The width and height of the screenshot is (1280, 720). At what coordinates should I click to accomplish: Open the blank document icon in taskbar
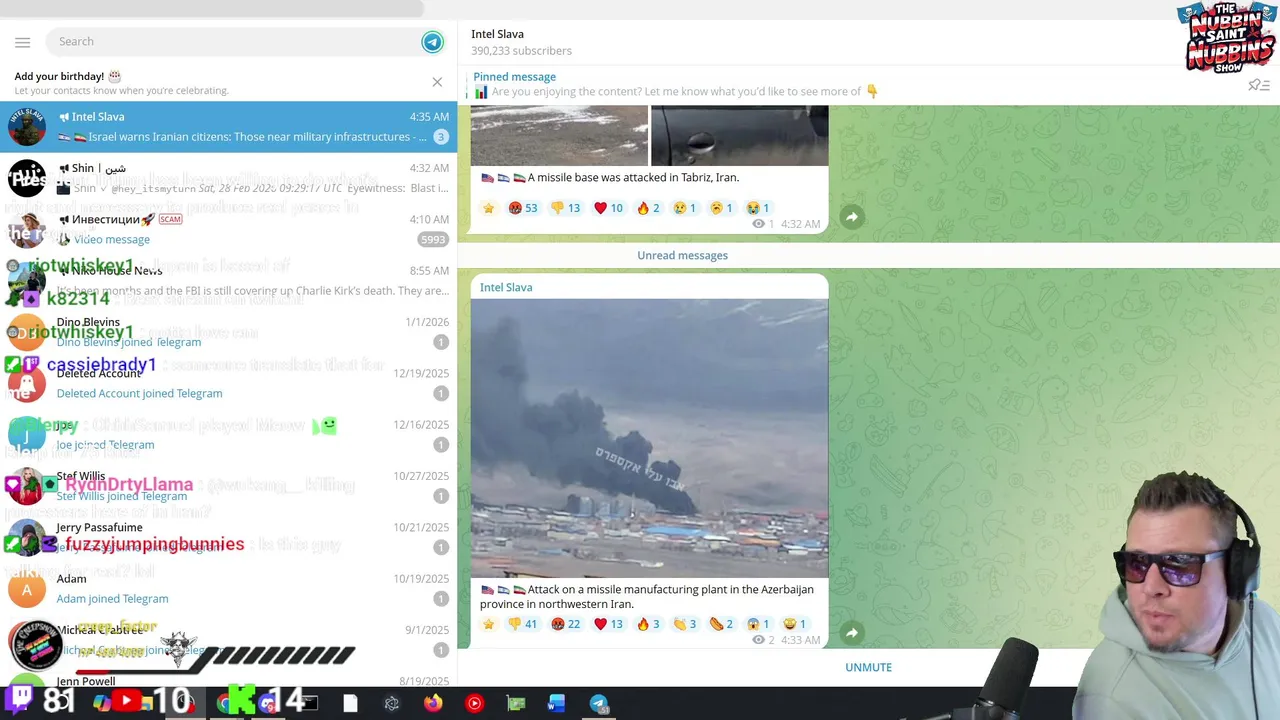pyautogui.click(x=350, y=703)
